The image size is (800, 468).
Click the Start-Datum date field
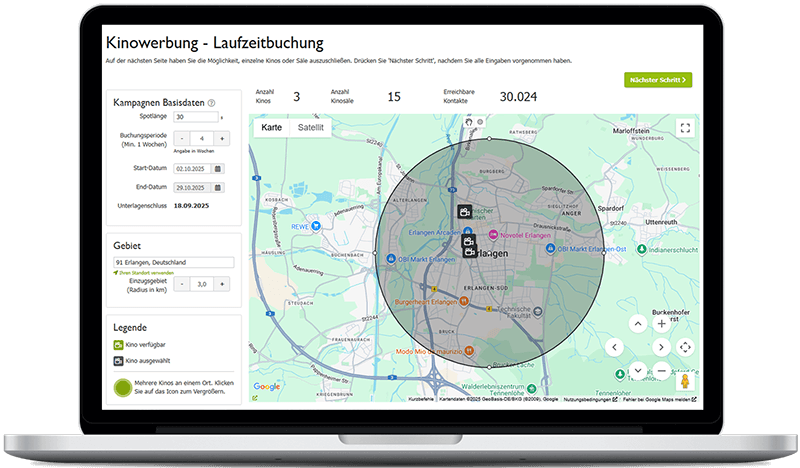192,168
